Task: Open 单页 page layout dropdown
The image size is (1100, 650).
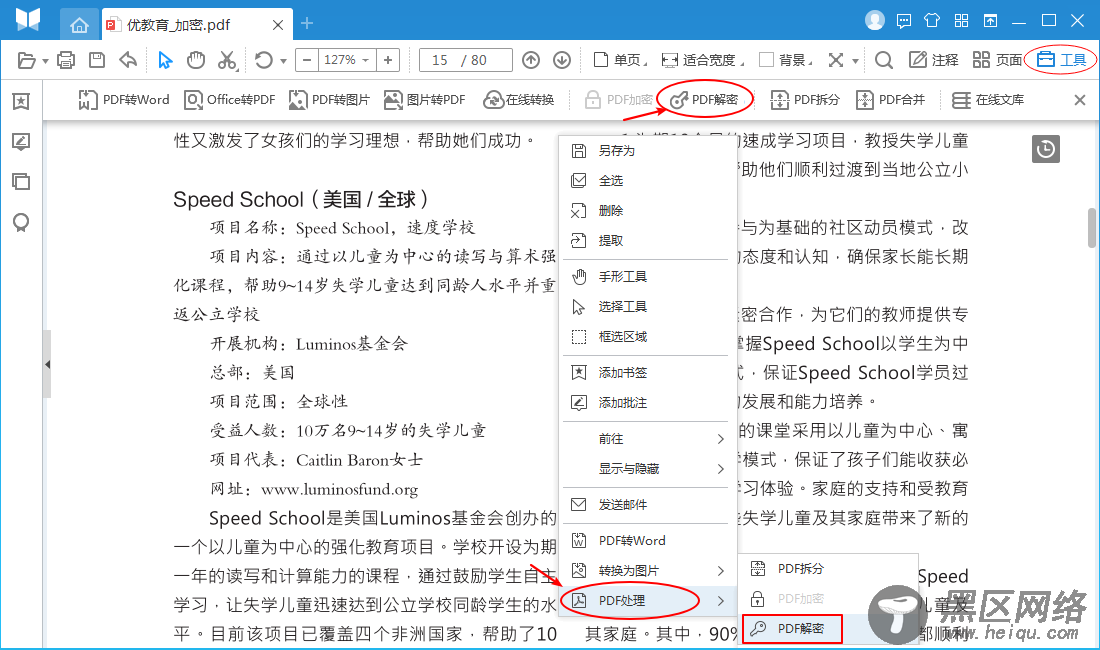Action: pyautogui.click(x=620, y=60)
